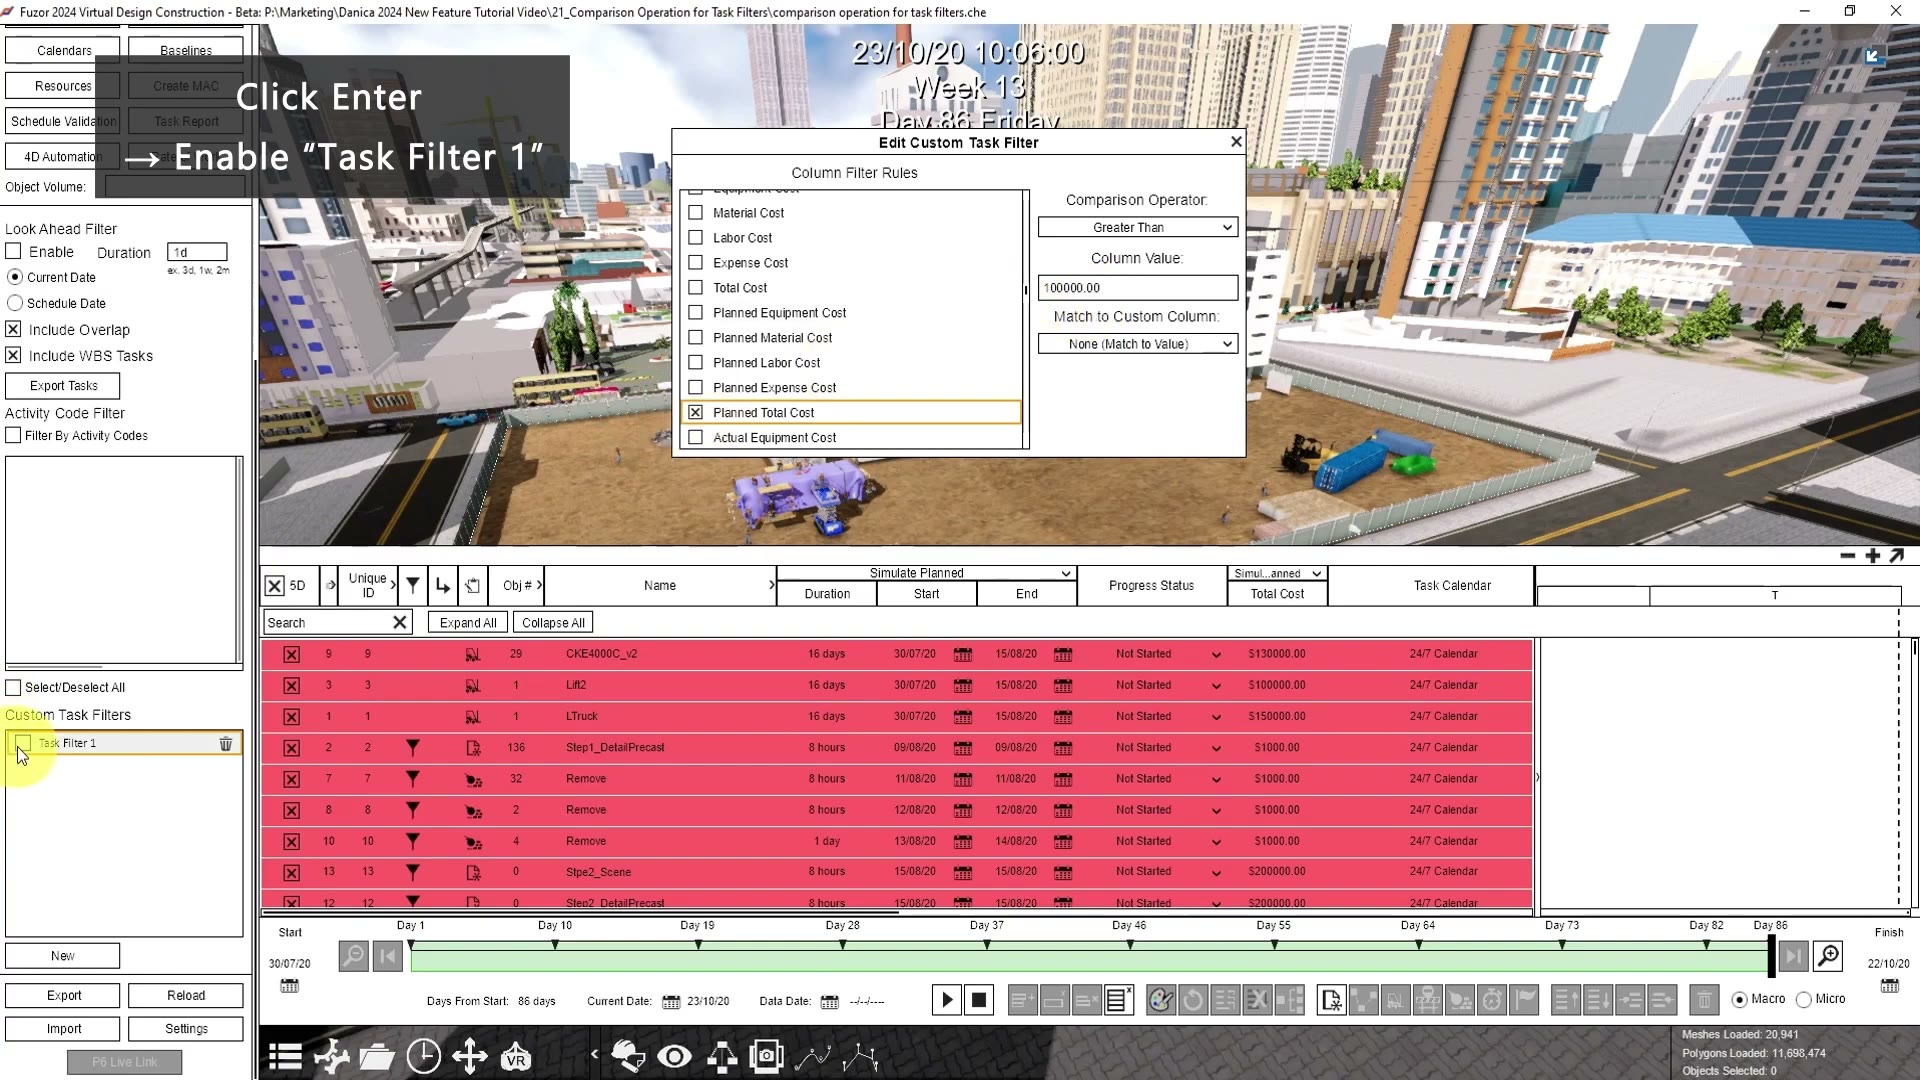Open the Simul...anned cost dropdown
Screen dimensions: 1920x1080
pyautogui.click(x=1277, y=573)
